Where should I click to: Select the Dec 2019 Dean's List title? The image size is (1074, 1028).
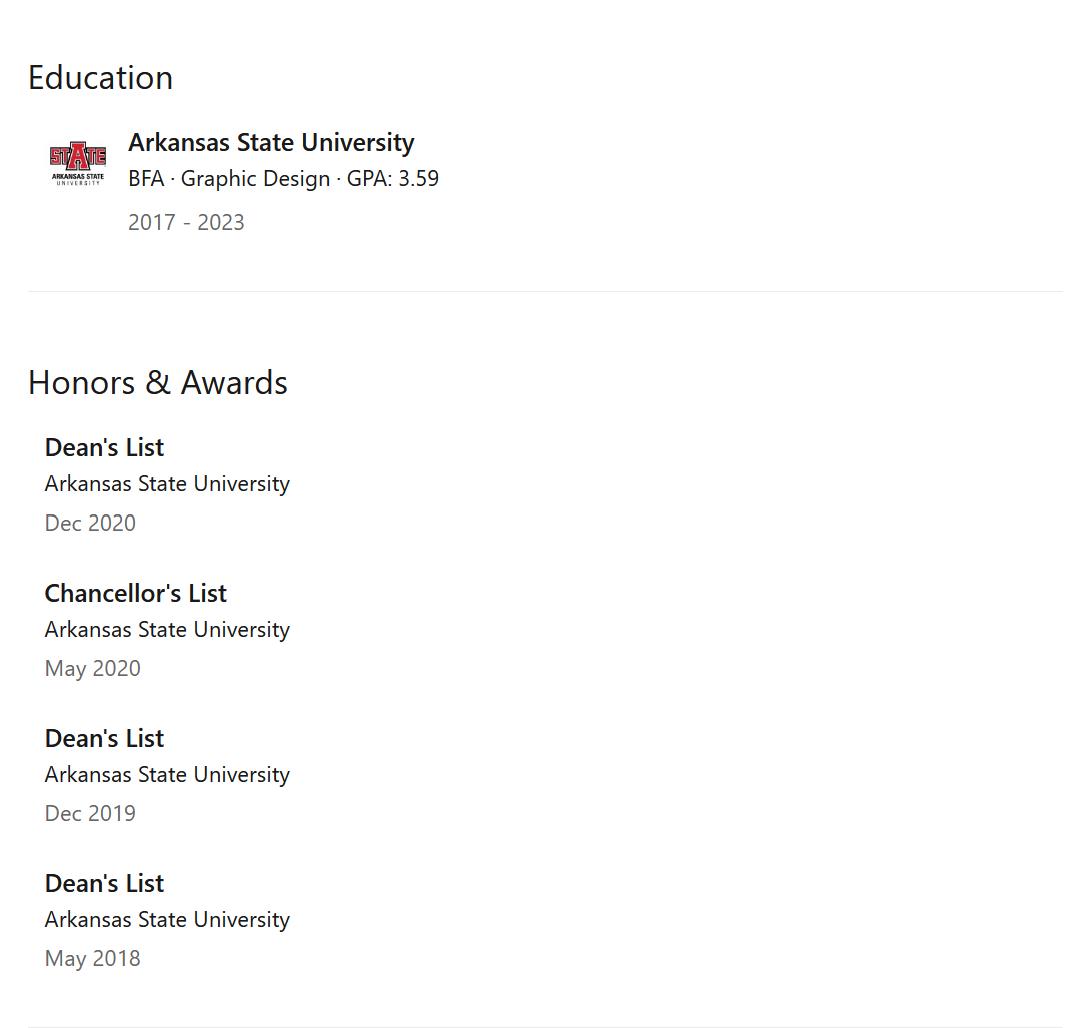point(104,738)
